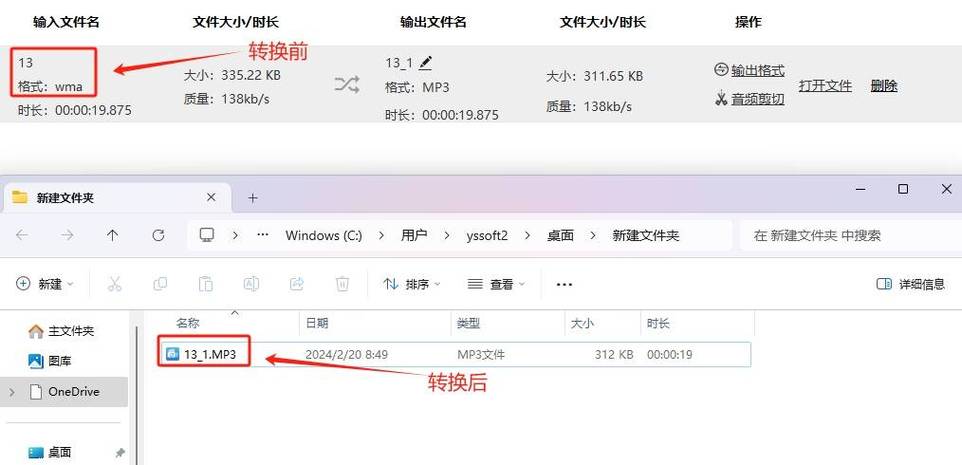The image size is (962, 465).
Task: Open 桌面 in the navigation pane
Action: [x=50, y=453]
